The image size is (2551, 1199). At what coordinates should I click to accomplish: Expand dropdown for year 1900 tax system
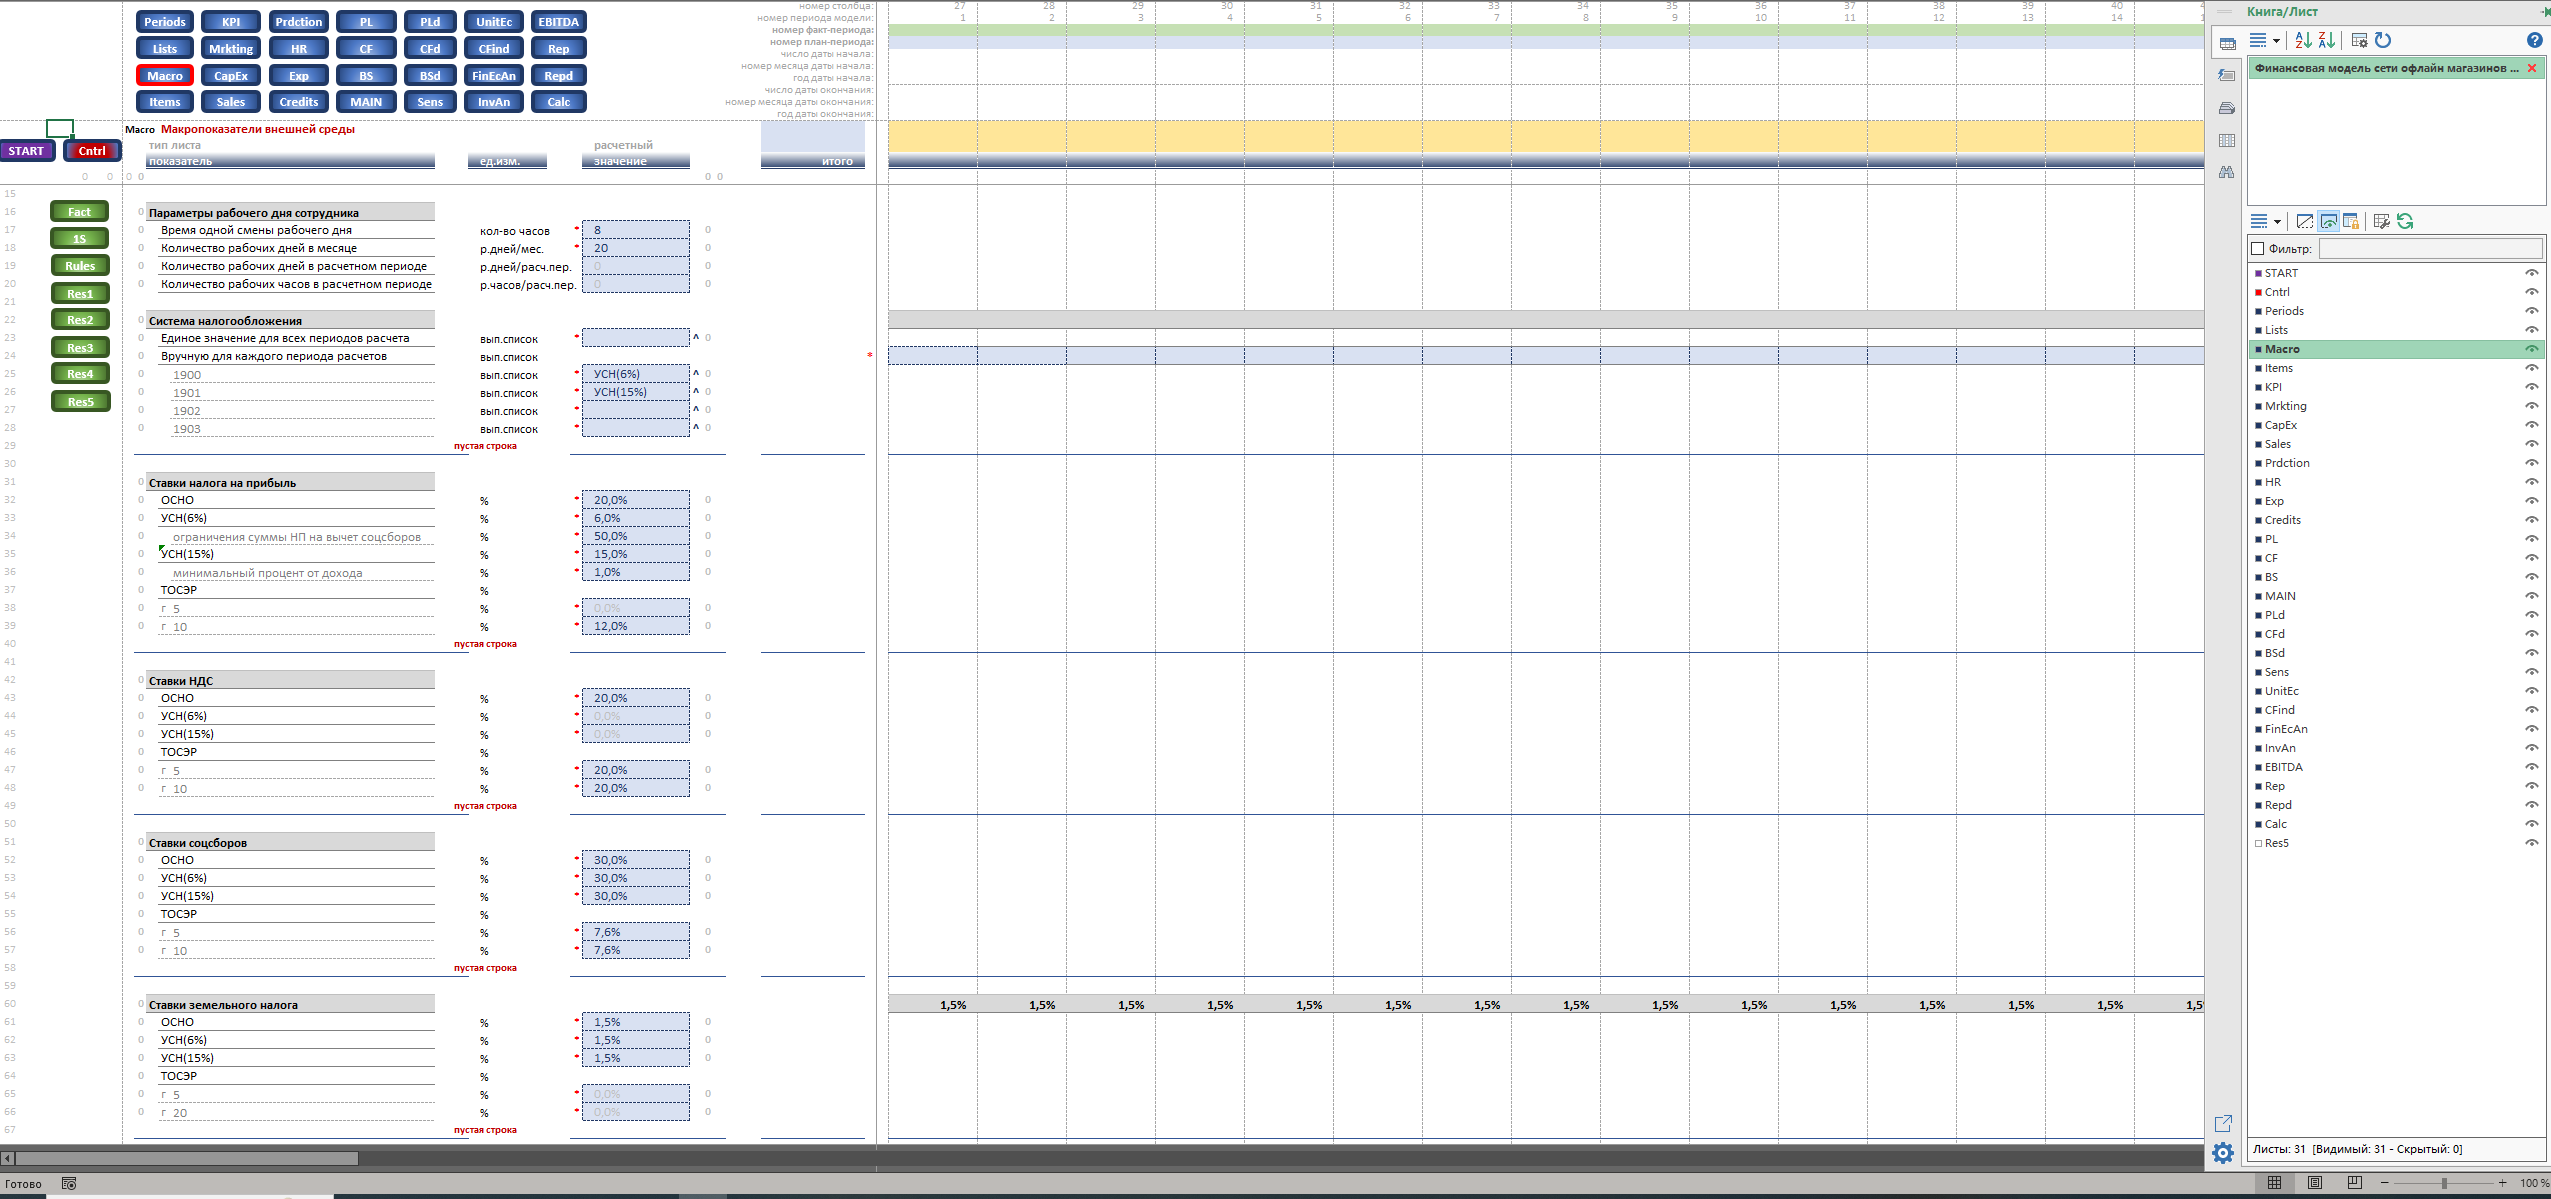pyautogui.click(x=696, y=374)
